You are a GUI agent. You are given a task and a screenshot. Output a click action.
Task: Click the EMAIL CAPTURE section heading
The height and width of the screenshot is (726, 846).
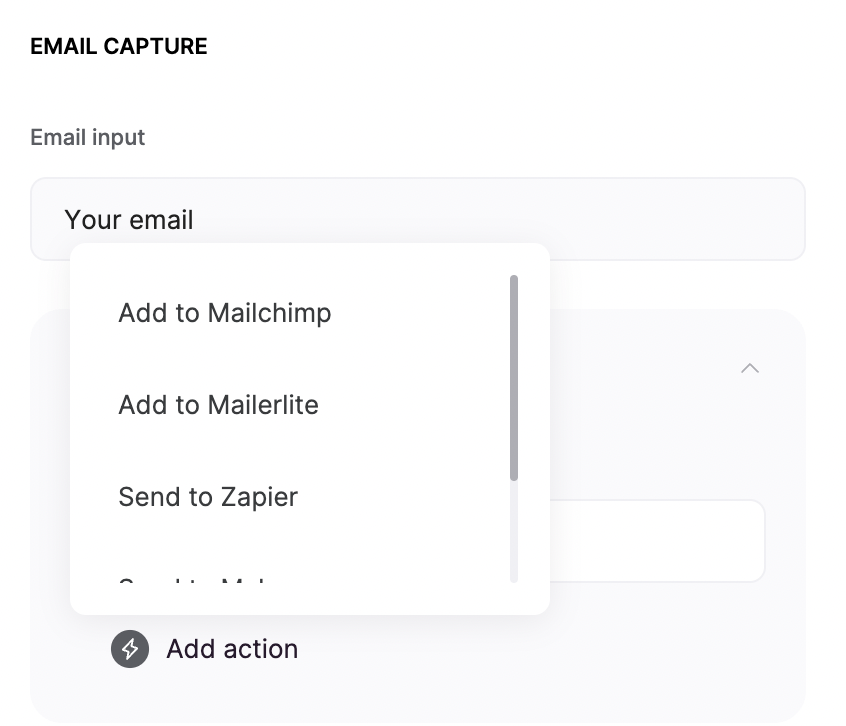119,46
